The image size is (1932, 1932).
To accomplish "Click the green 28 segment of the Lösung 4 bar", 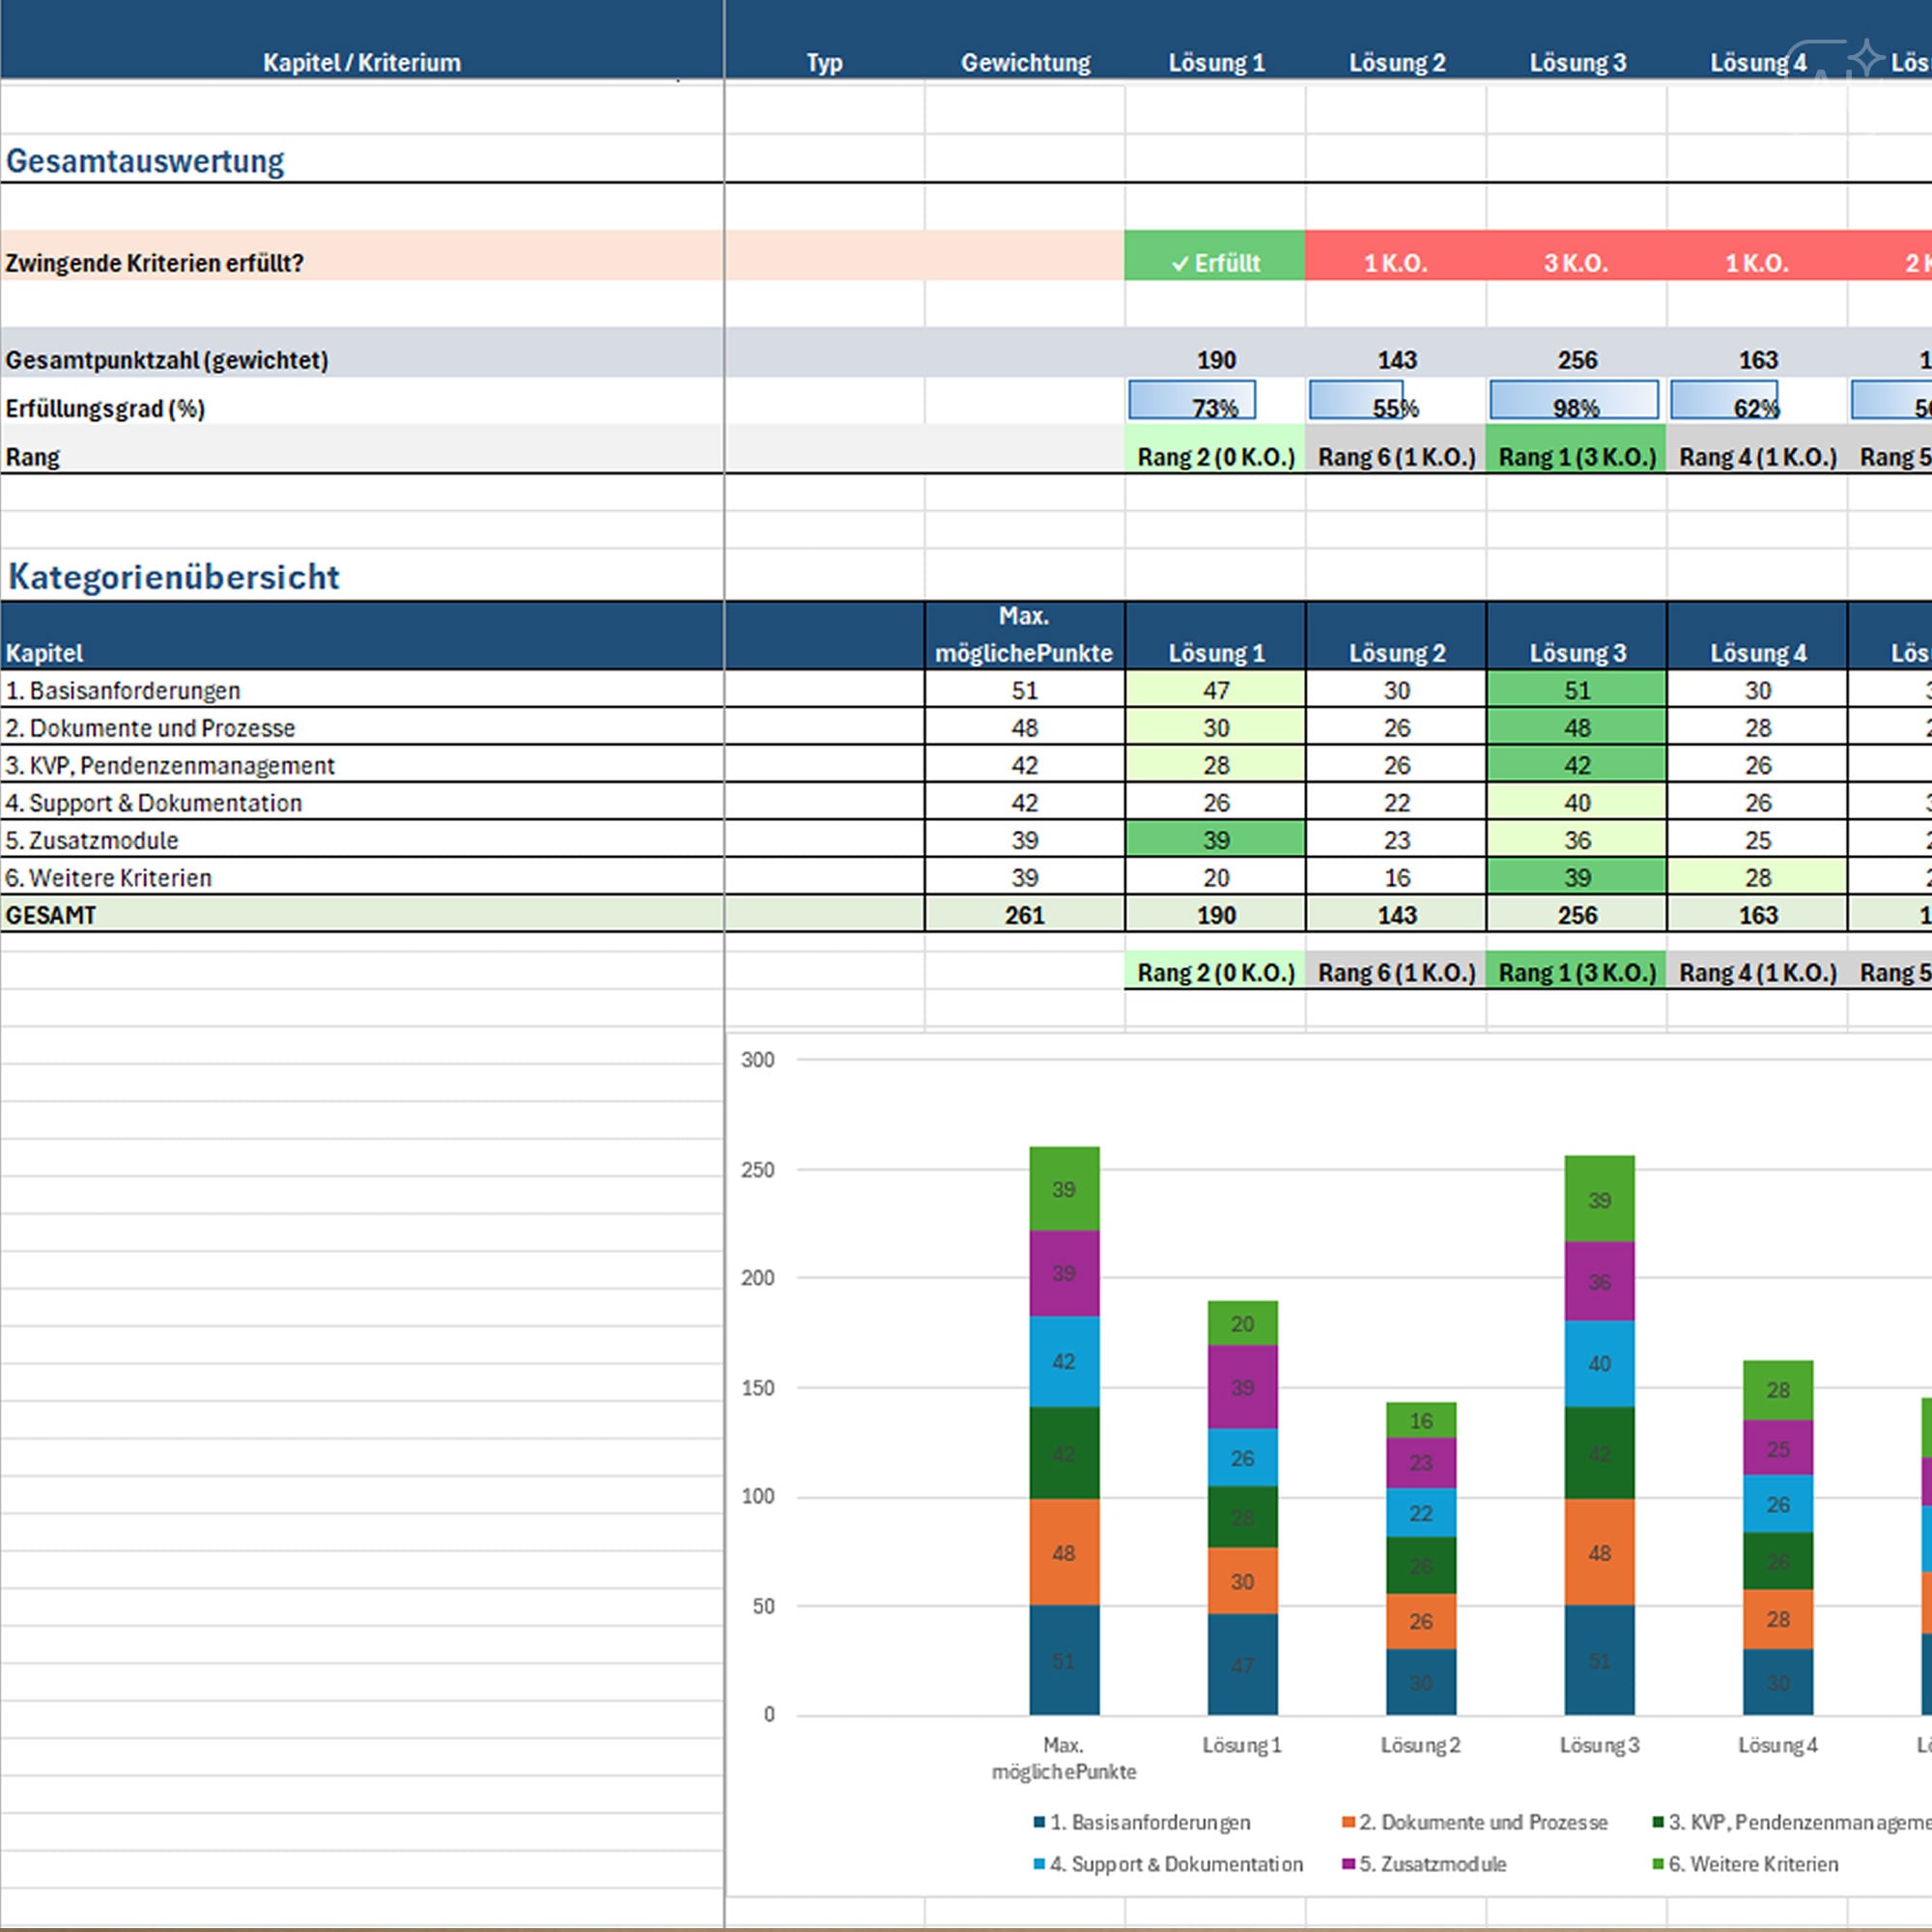I will [x=1778, y=1389].
